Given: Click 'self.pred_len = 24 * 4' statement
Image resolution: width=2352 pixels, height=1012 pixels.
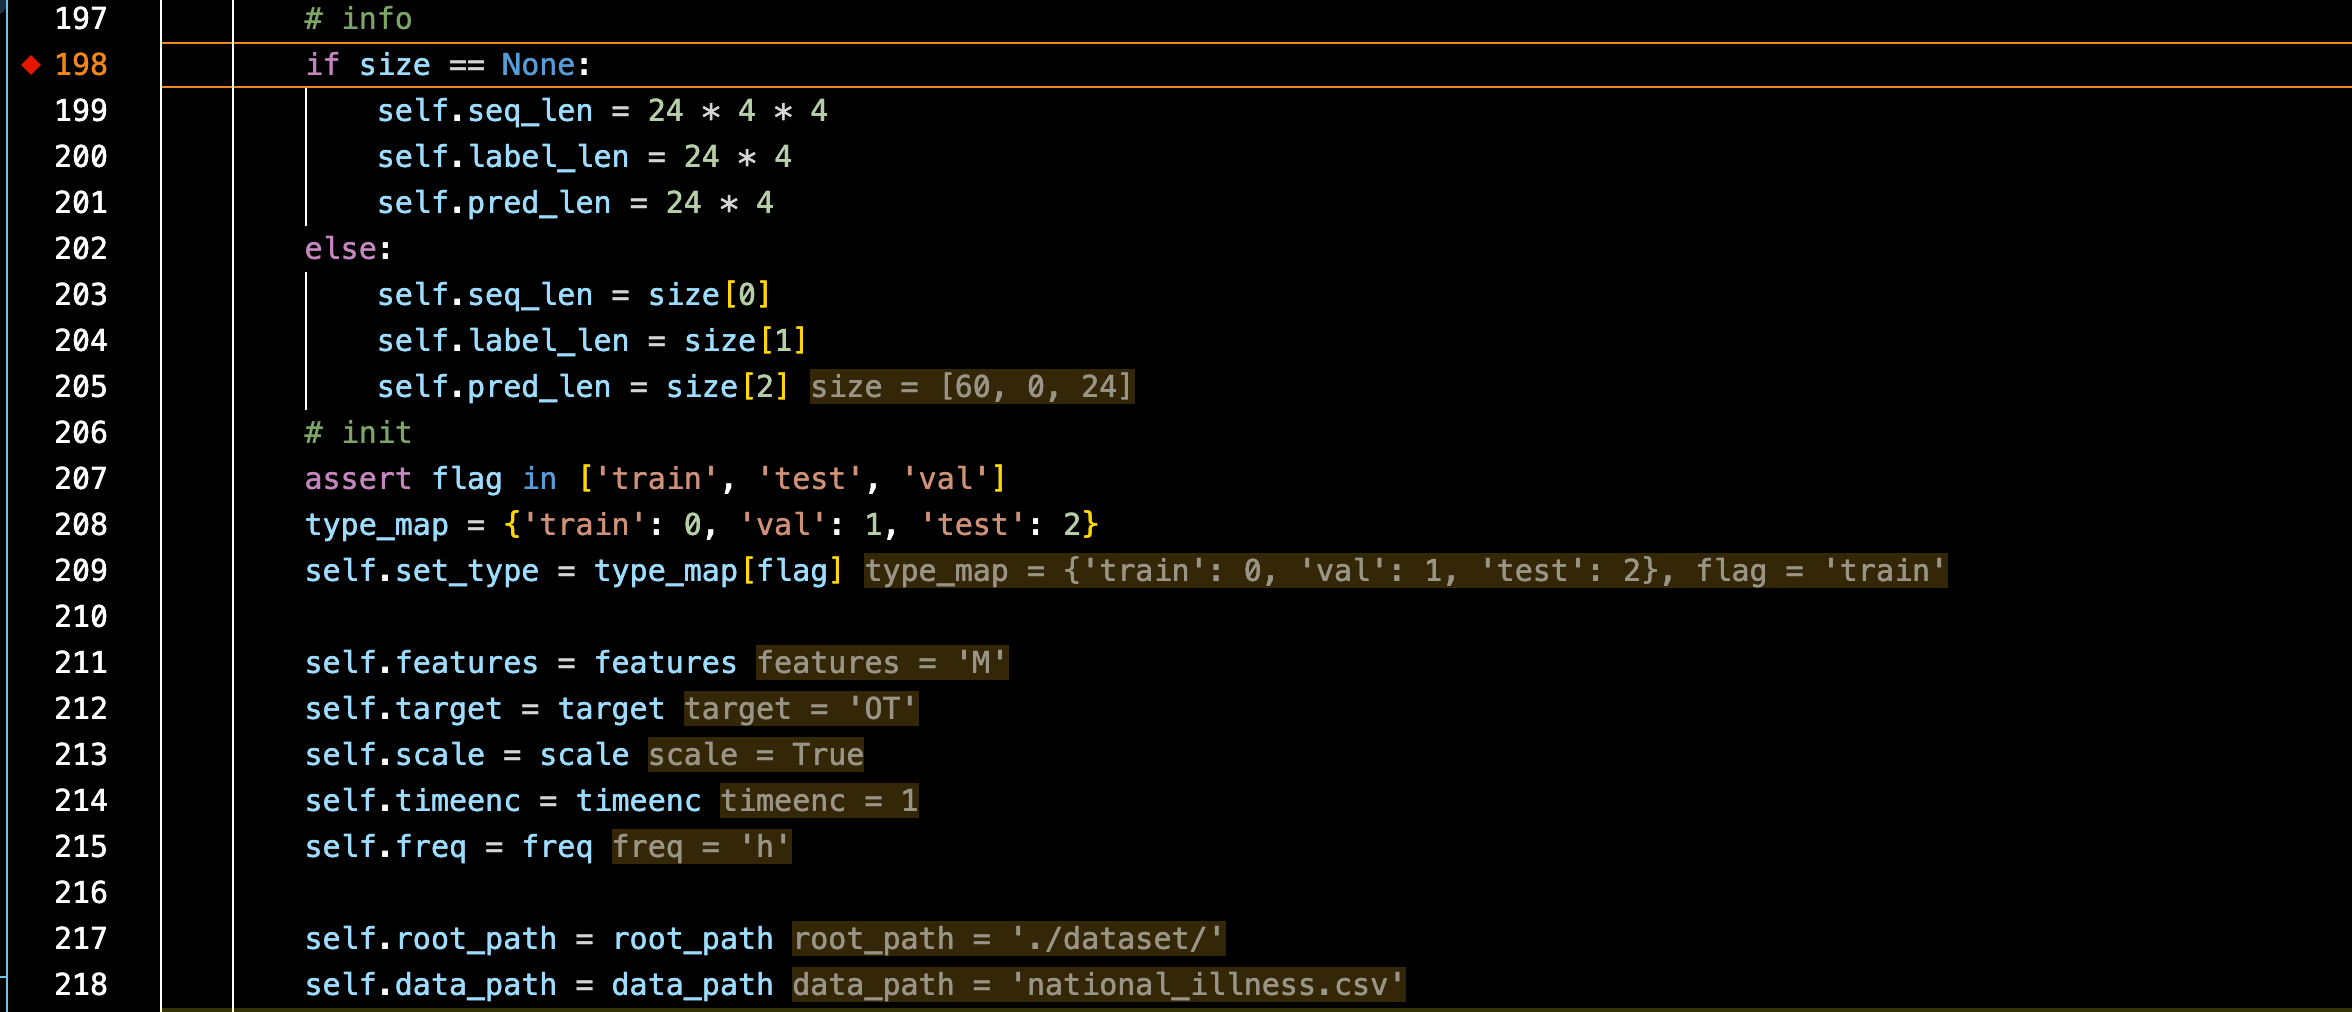Looking at the screenshot, I should click(x=575, y=203).
